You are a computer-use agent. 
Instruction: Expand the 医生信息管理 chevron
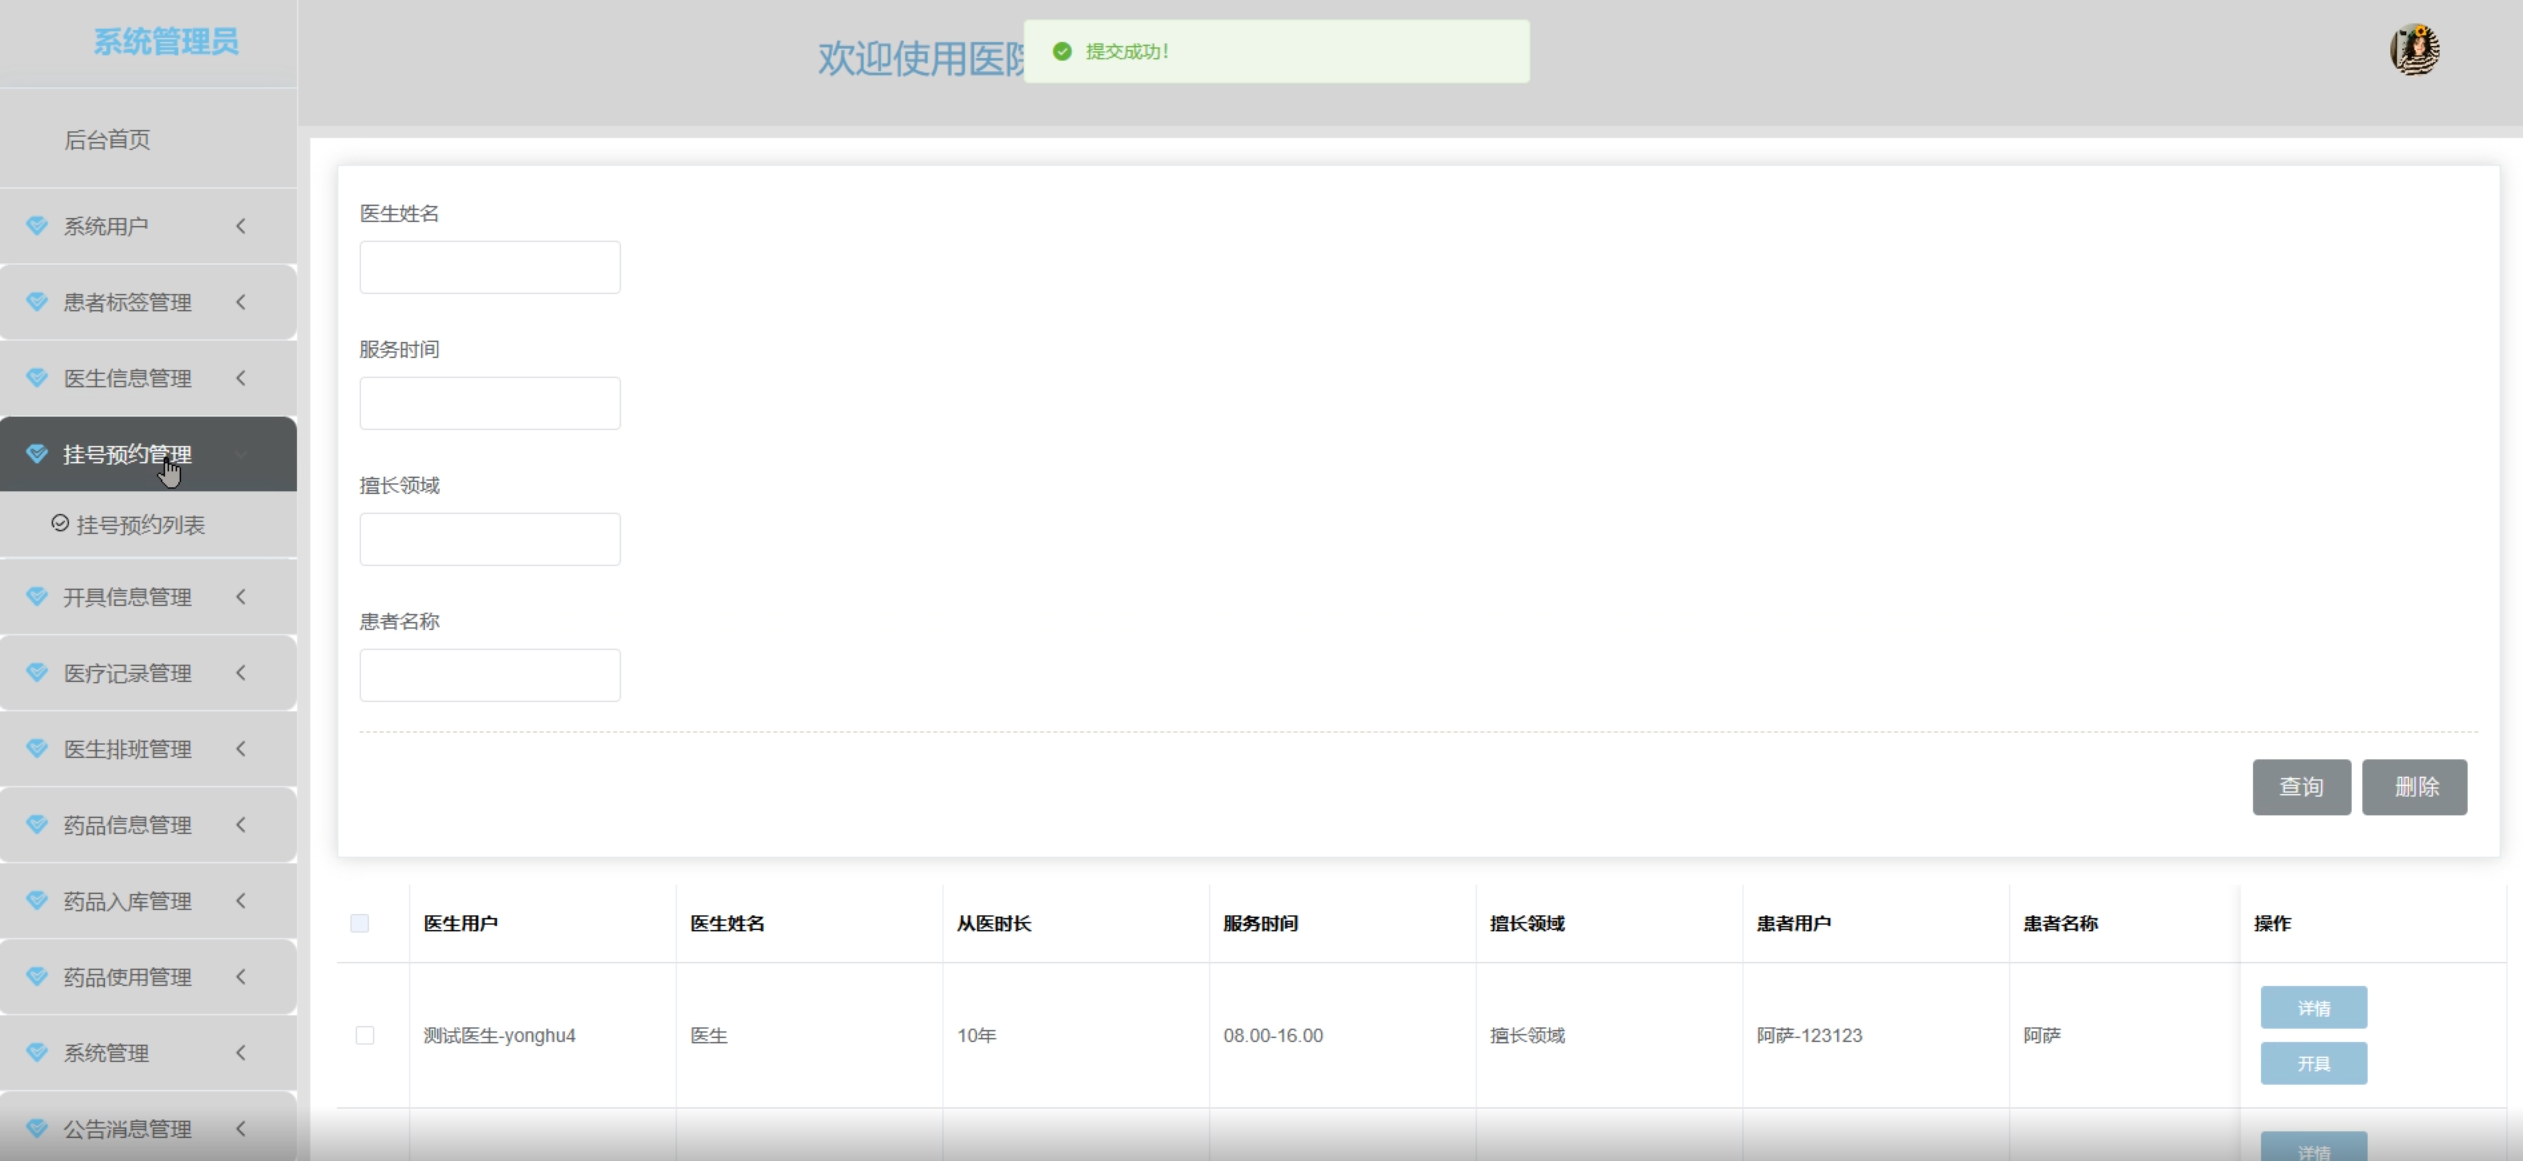pyautogui.click(x=241, y=378)
